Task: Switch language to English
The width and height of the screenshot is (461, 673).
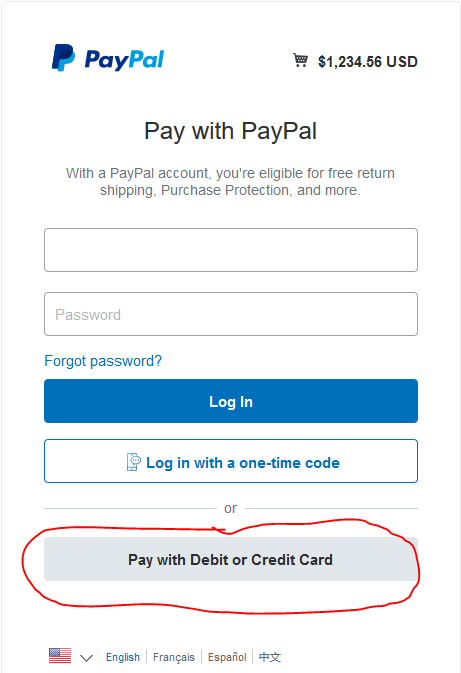Action: pyautogui.click(x=123, y=657)
